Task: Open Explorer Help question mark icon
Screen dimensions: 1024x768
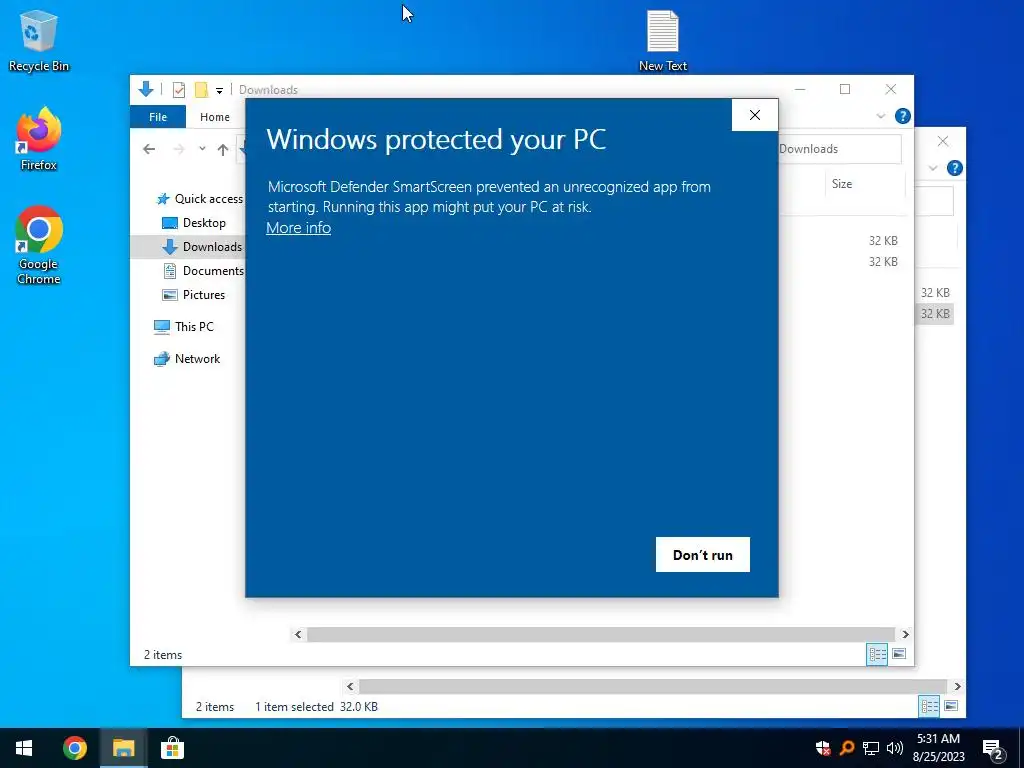Action: click(x=903, y=116)
